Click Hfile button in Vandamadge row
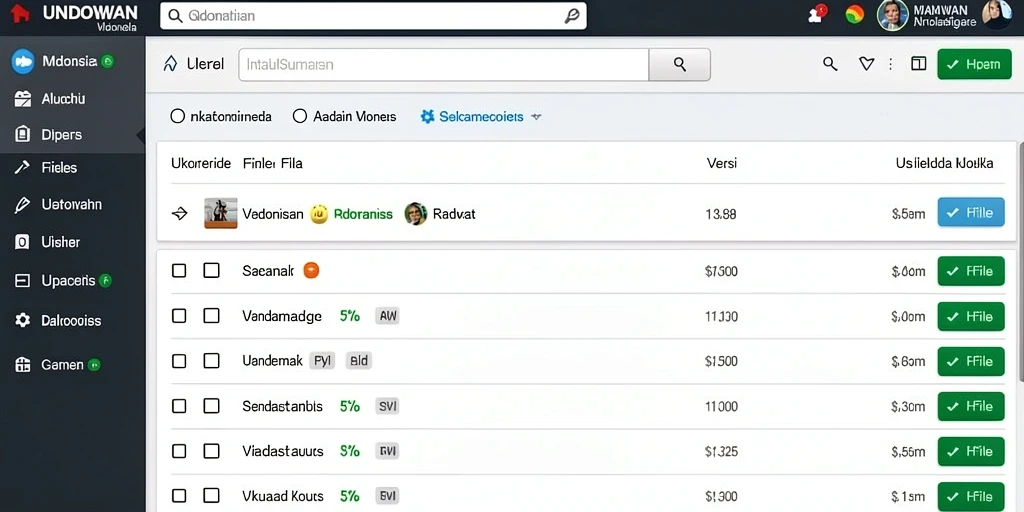This screenshot has height=512, width=1024. tap(971, 317)
